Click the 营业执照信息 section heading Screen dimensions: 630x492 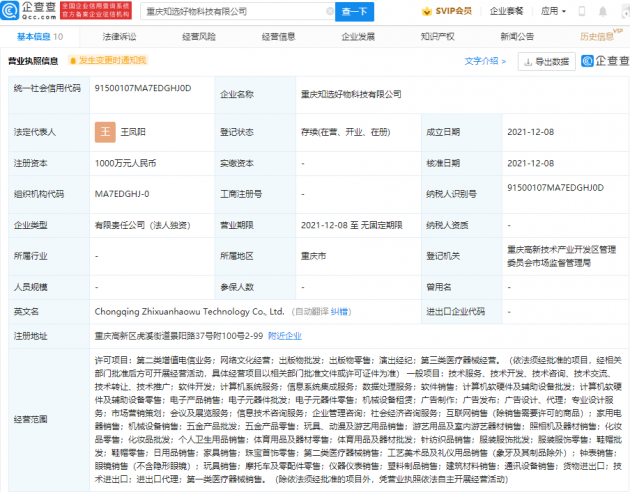pos(33,61)
